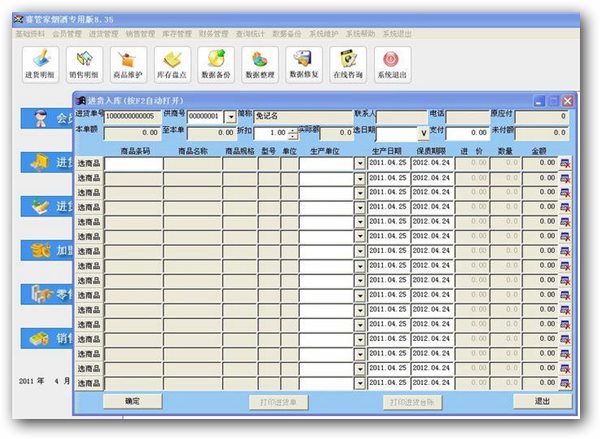
Task: Open the 会员管理 menu
Action: [67, 34]
